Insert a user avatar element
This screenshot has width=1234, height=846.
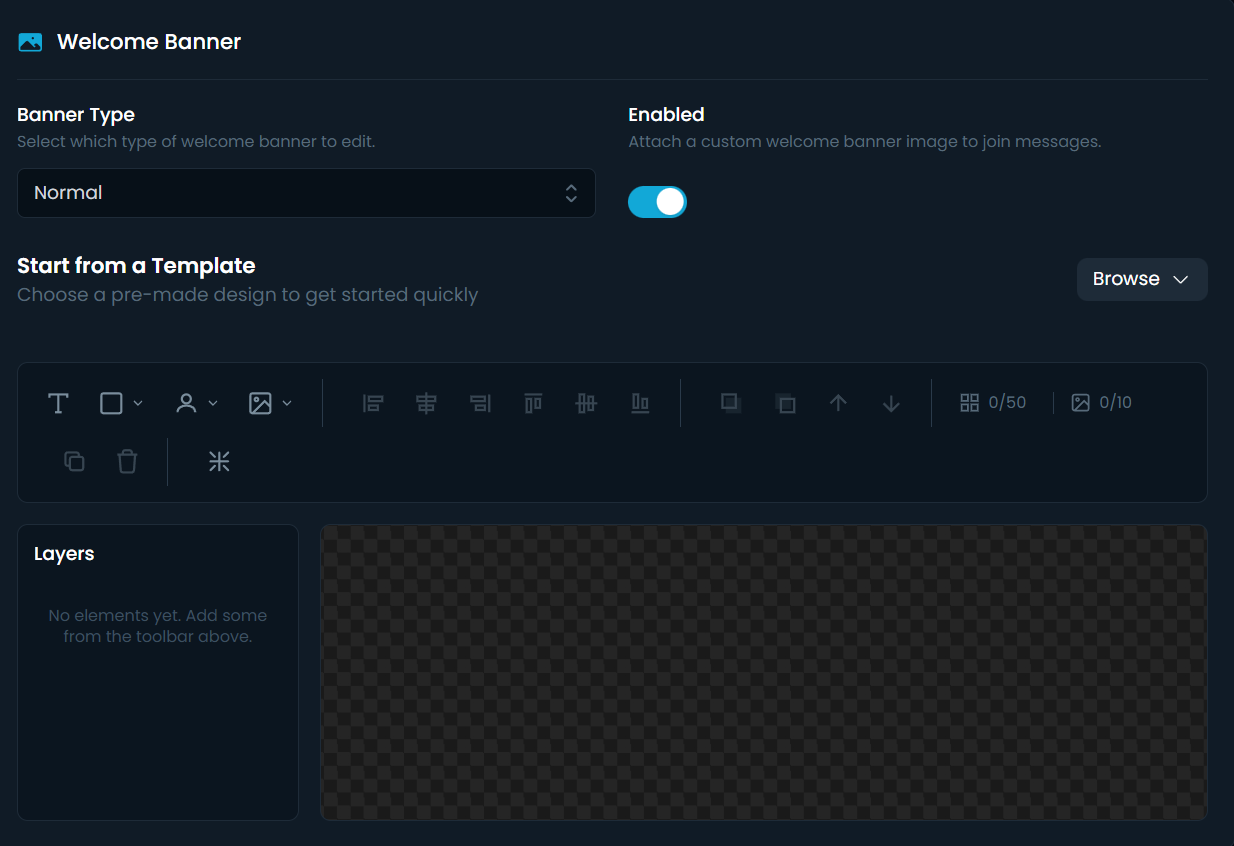[185, 403]
